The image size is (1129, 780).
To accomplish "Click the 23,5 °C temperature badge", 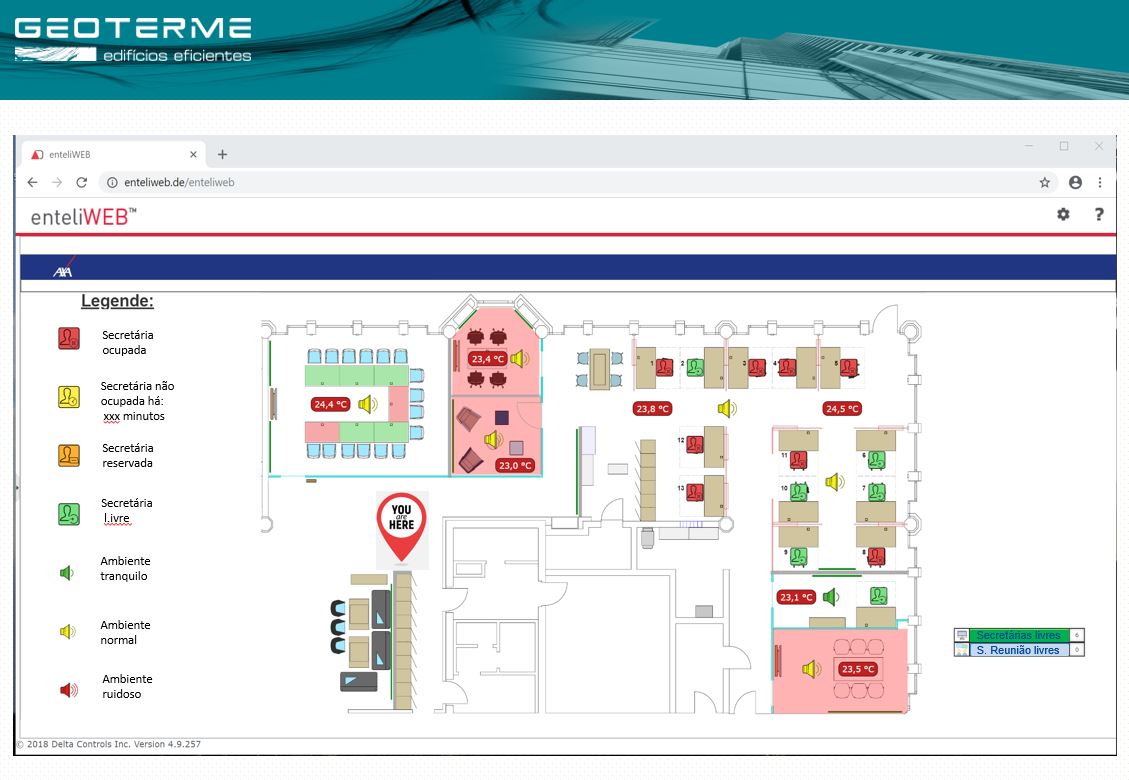I will pos(858,669).
